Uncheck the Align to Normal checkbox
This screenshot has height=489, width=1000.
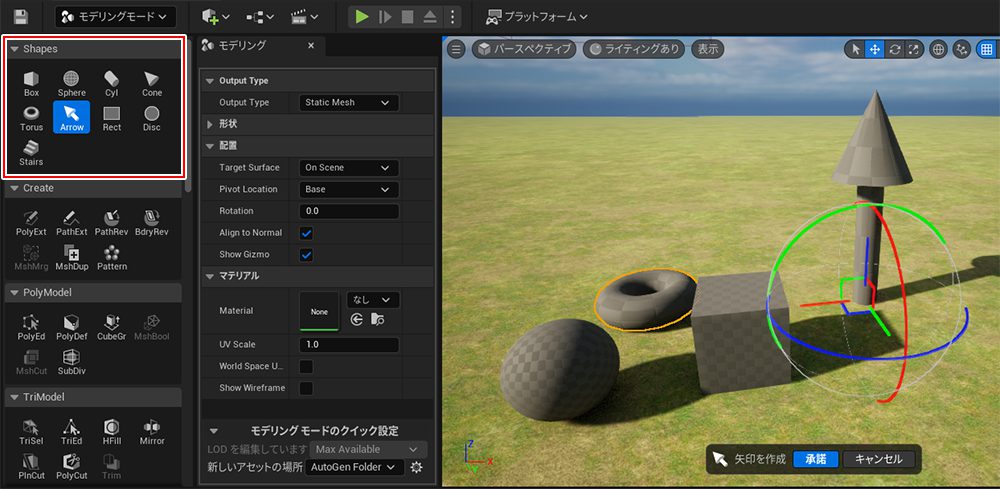tap(307, 233)
